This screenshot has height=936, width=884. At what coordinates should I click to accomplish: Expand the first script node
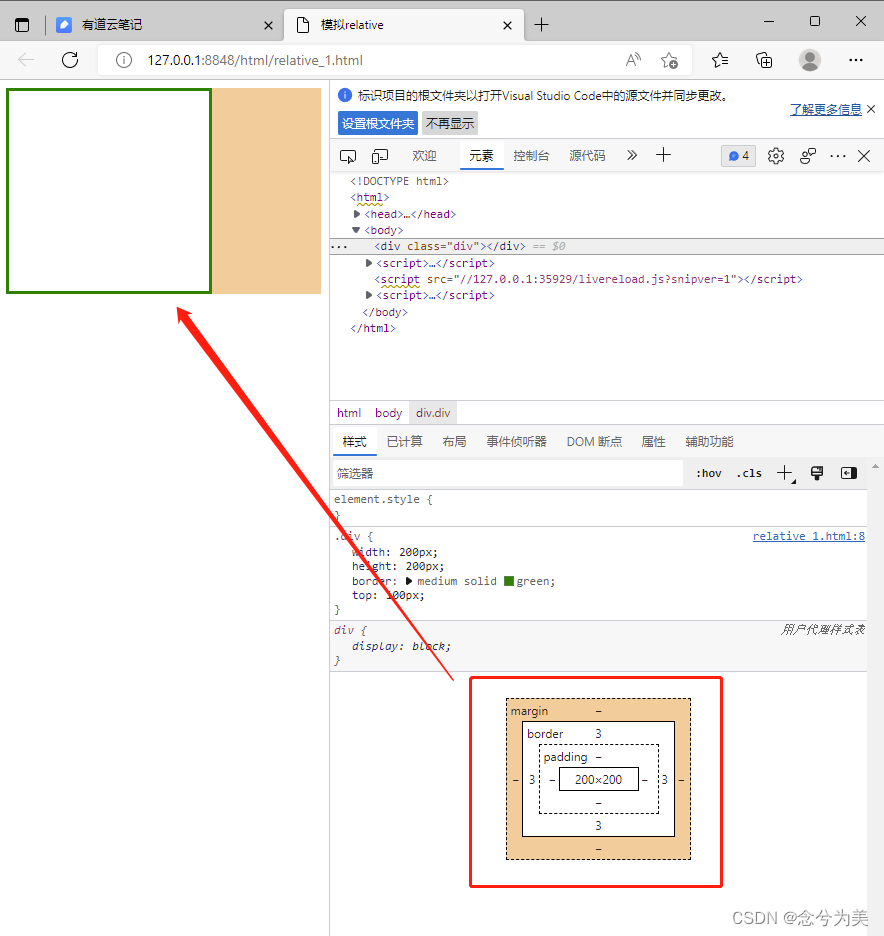369,263
